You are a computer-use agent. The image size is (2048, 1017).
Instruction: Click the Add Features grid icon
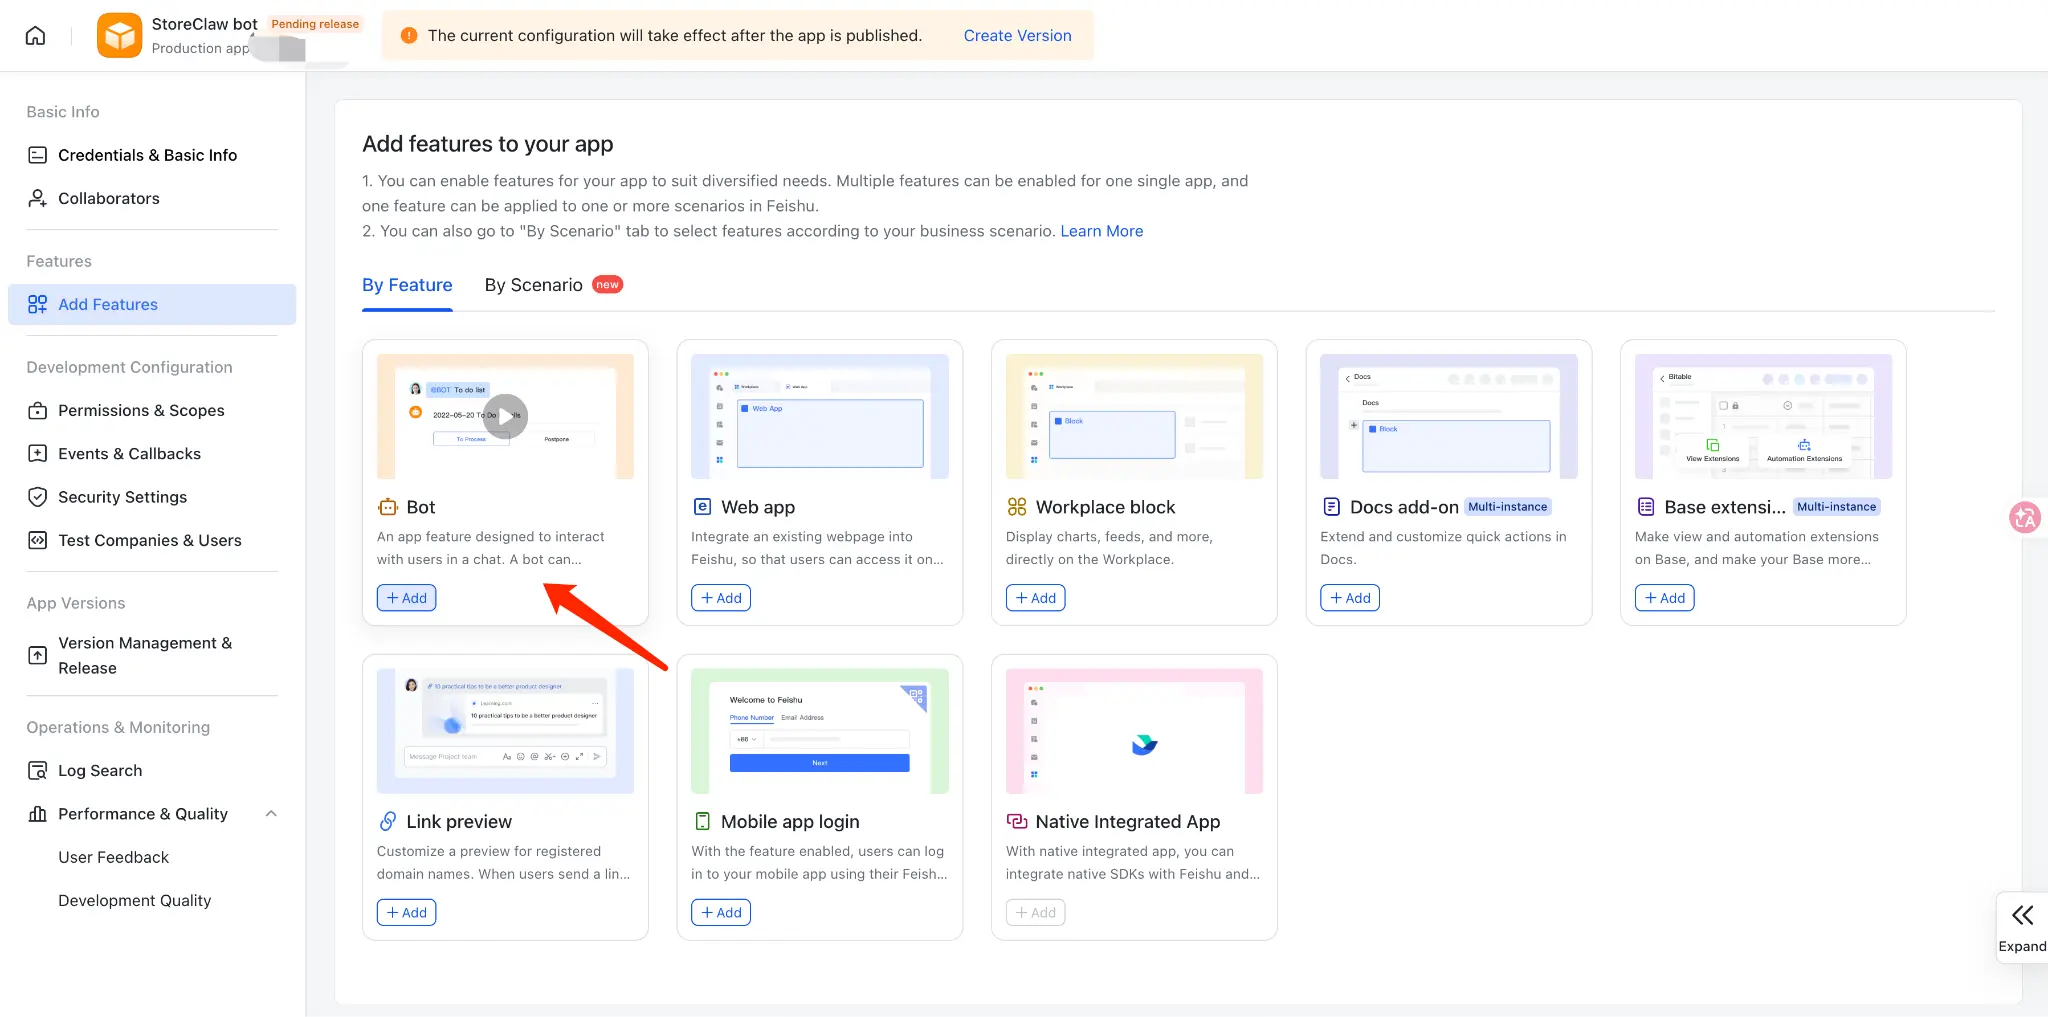(37, 304)
